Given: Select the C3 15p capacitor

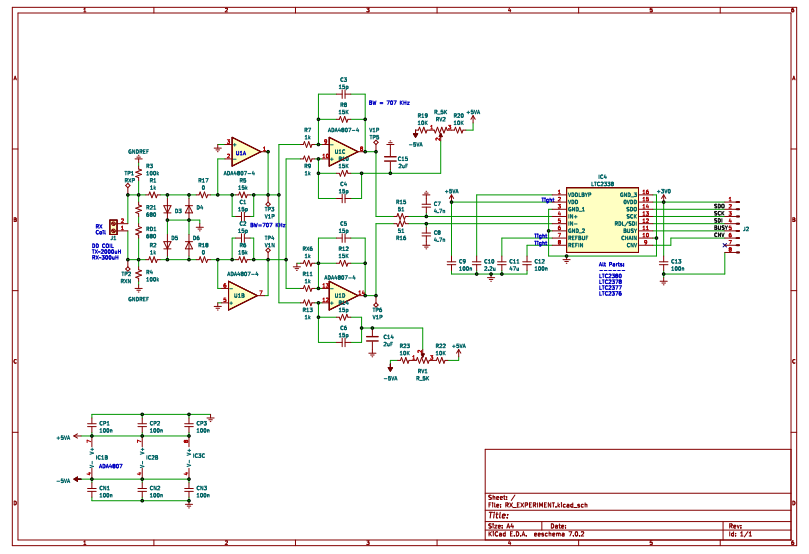Looking at the screenshot, I should click(343, 94).
